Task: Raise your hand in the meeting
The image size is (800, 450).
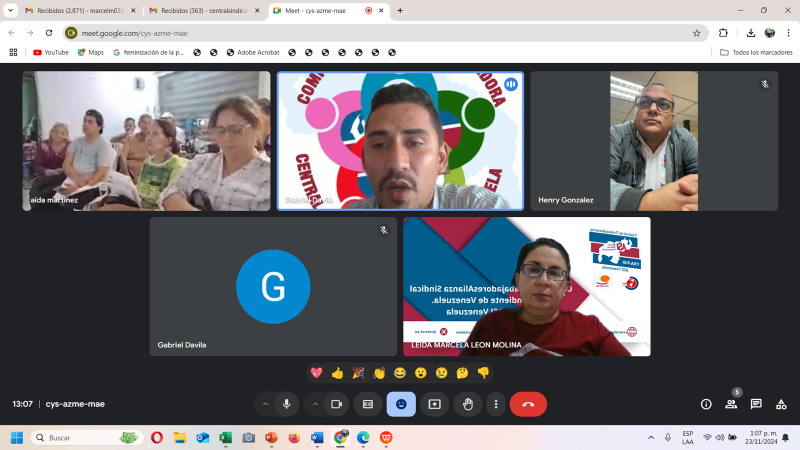Action: click(x=468, y=404)
